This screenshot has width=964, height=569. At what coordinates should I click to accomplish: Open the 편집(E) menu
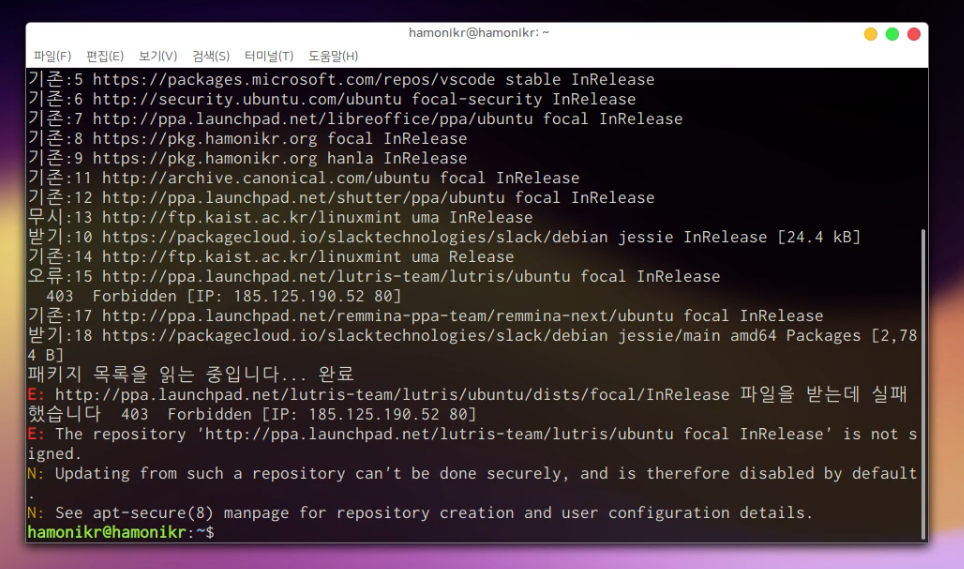[x=105, y=56]
